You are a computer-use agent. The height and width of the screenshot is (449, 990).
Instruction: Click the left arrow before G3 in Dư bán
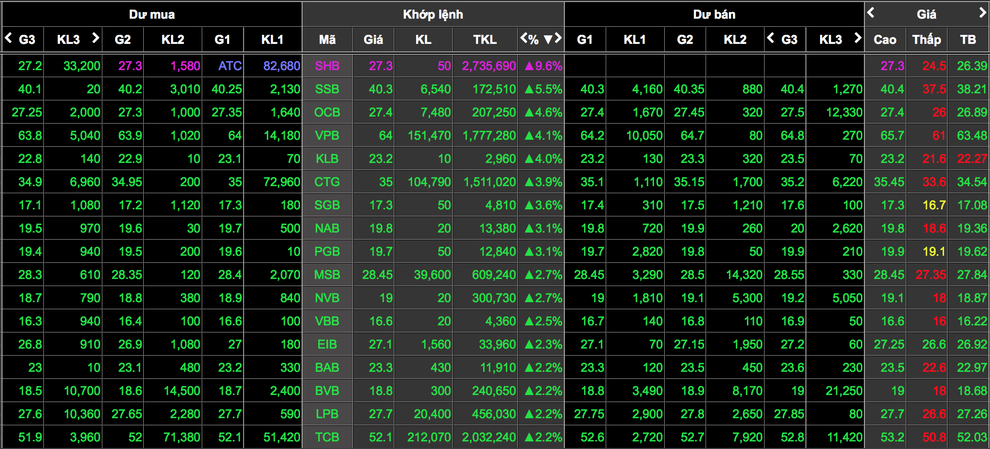[771, 38]
